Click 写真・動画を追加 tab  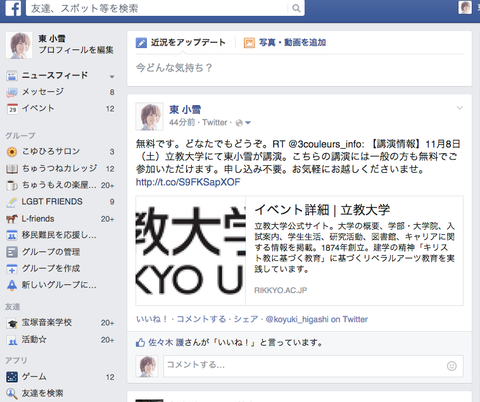(292, 43)
